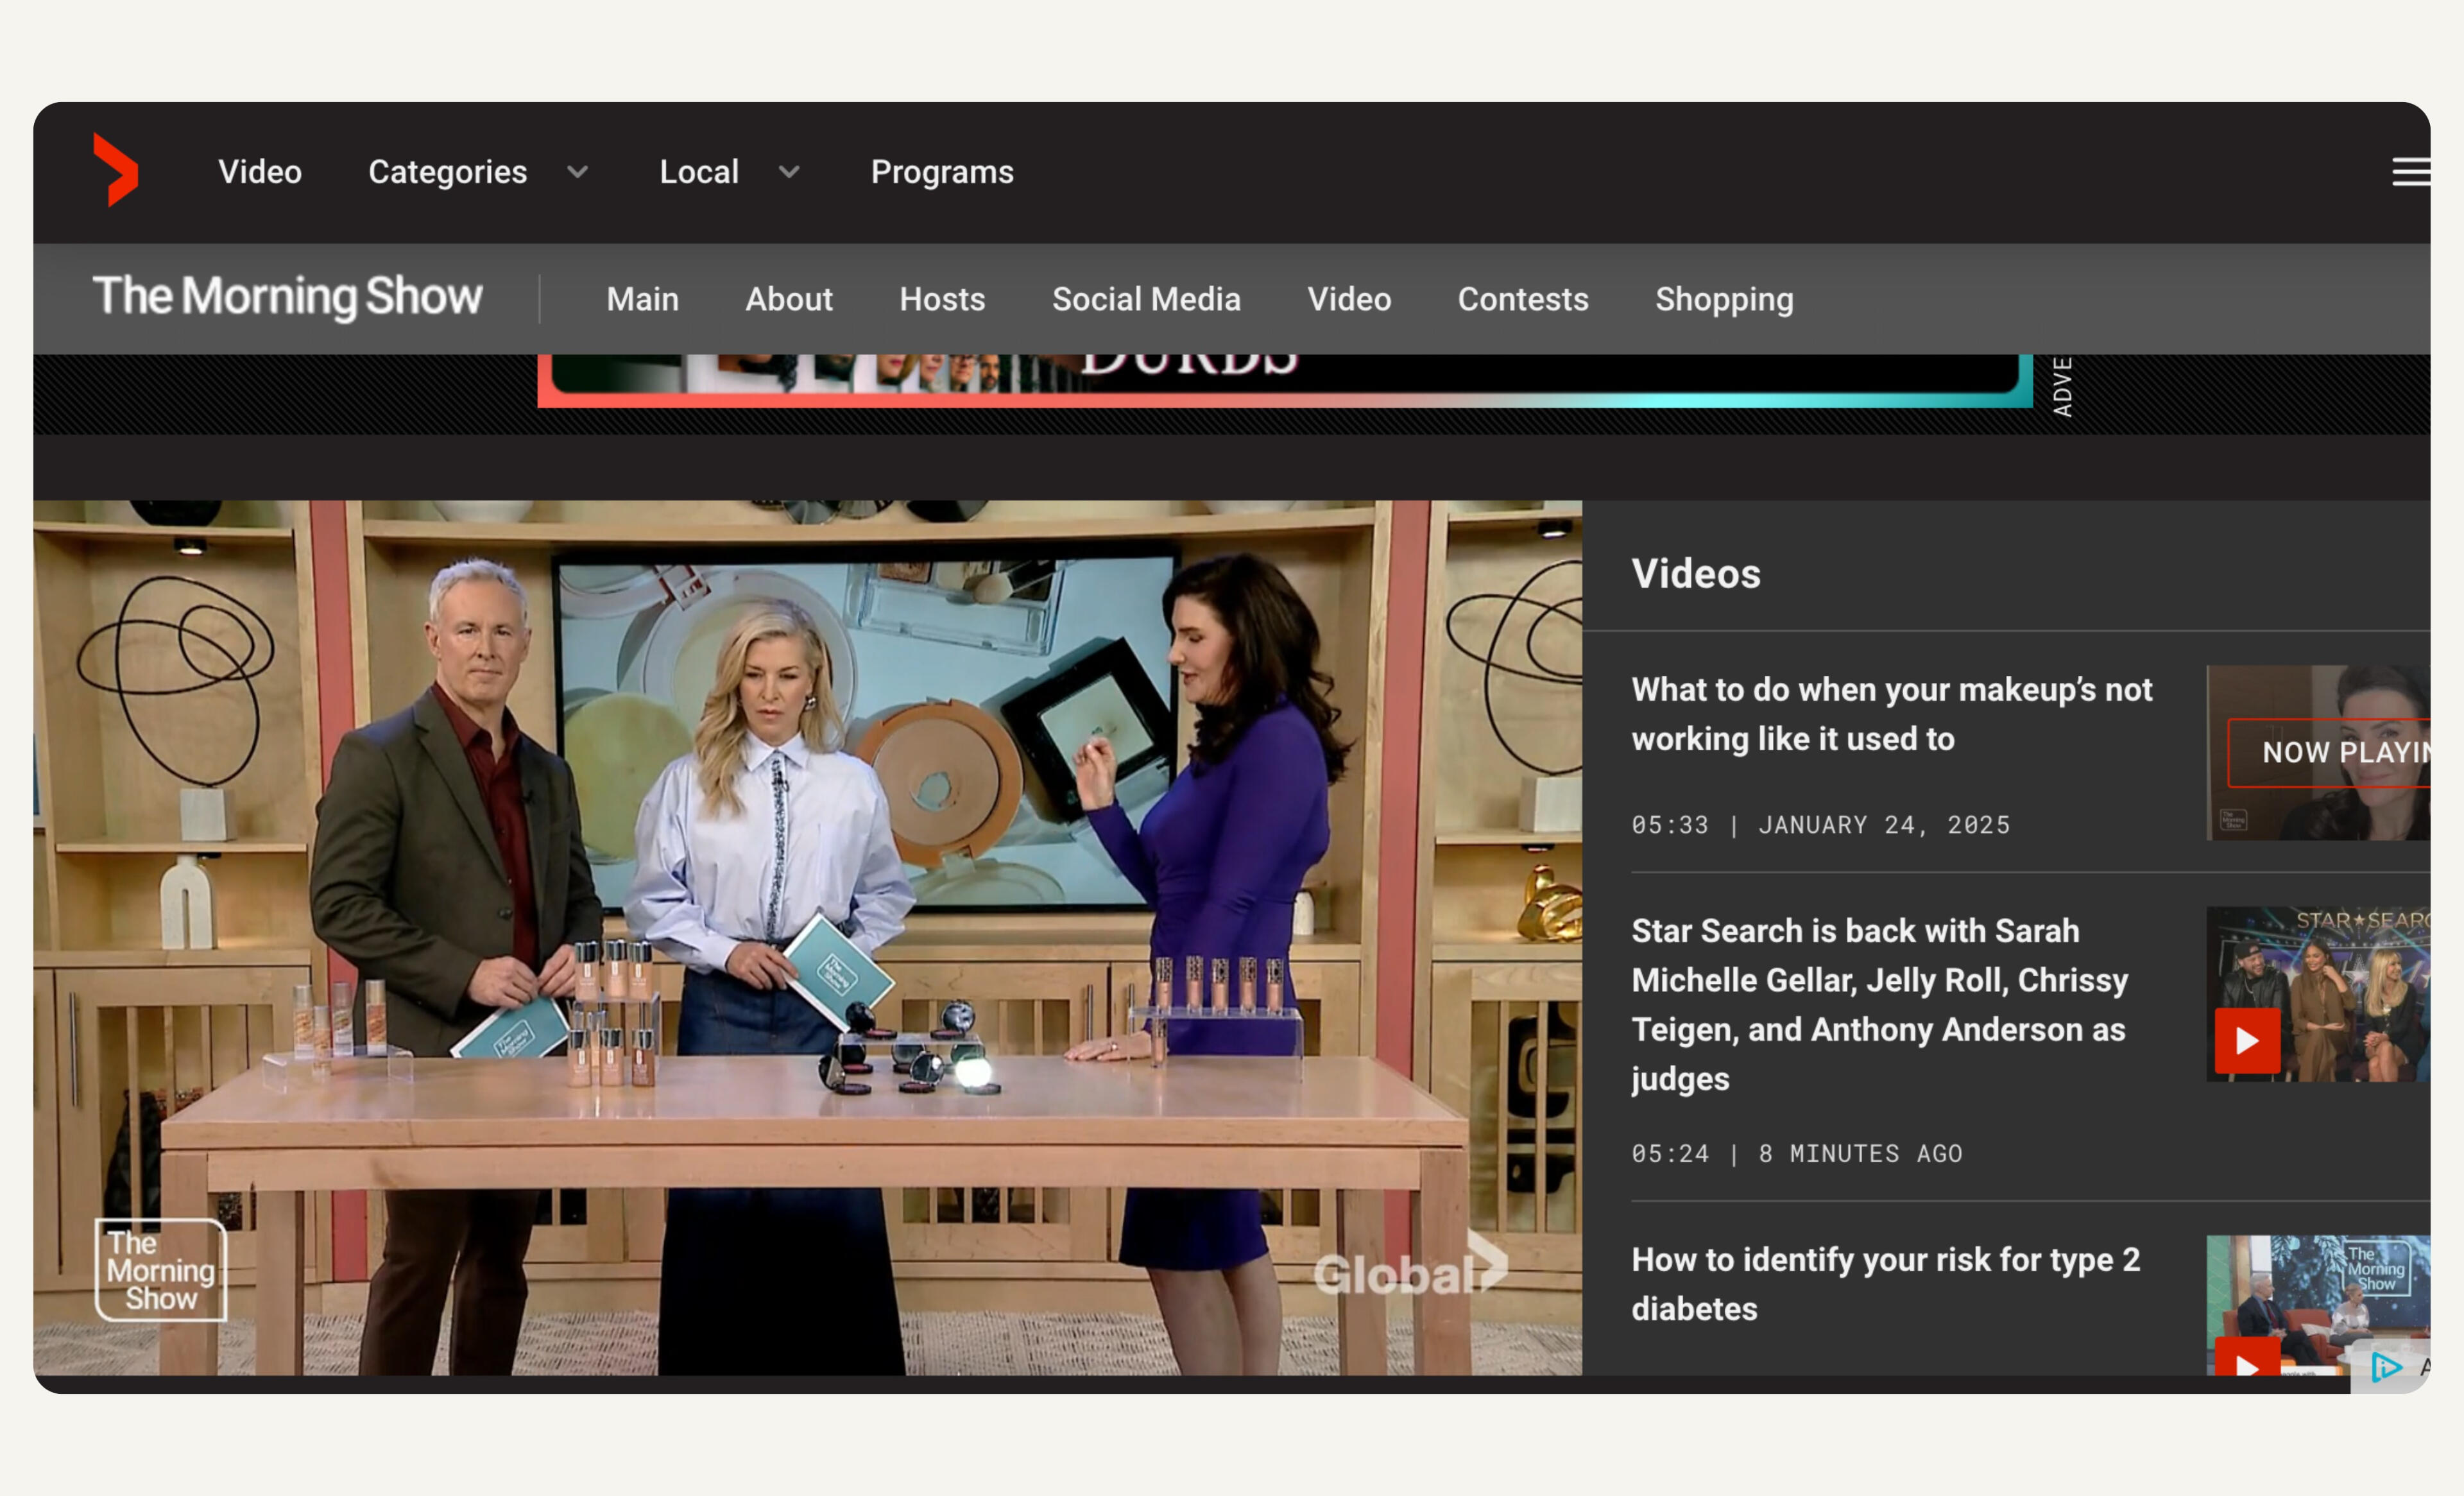2464x1496 pixels.
Task: Click The Morning Show title link
Action: [x=288, y=297]
